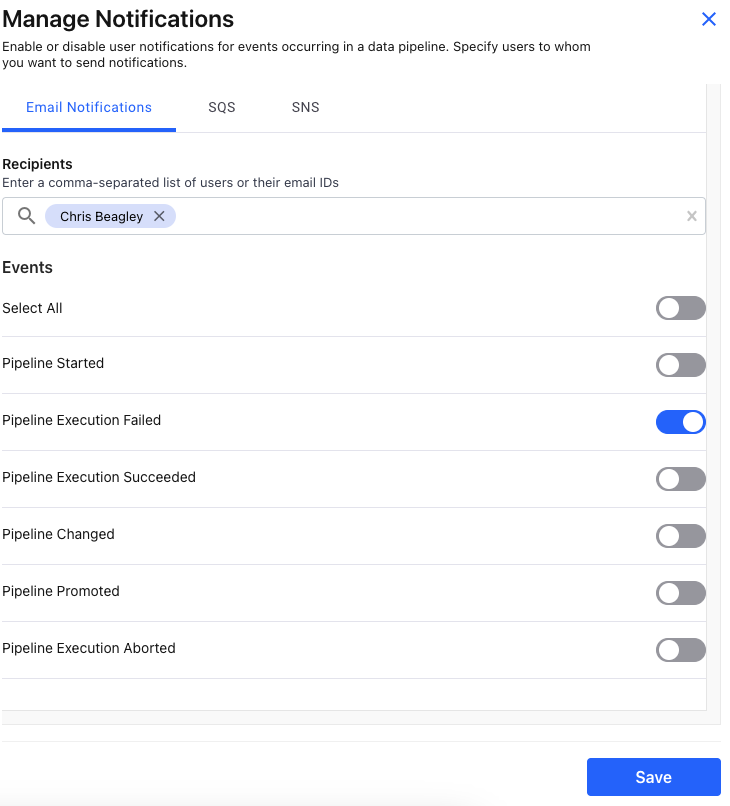
Task: Turn on Pipeline Started notifications
Action: click(680, 365)
